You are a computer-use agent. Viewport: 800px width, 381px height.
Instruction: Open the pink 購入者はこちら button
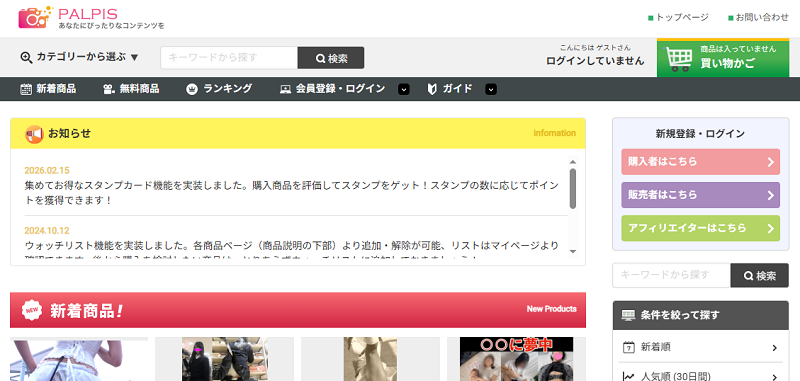coord(701,162)
